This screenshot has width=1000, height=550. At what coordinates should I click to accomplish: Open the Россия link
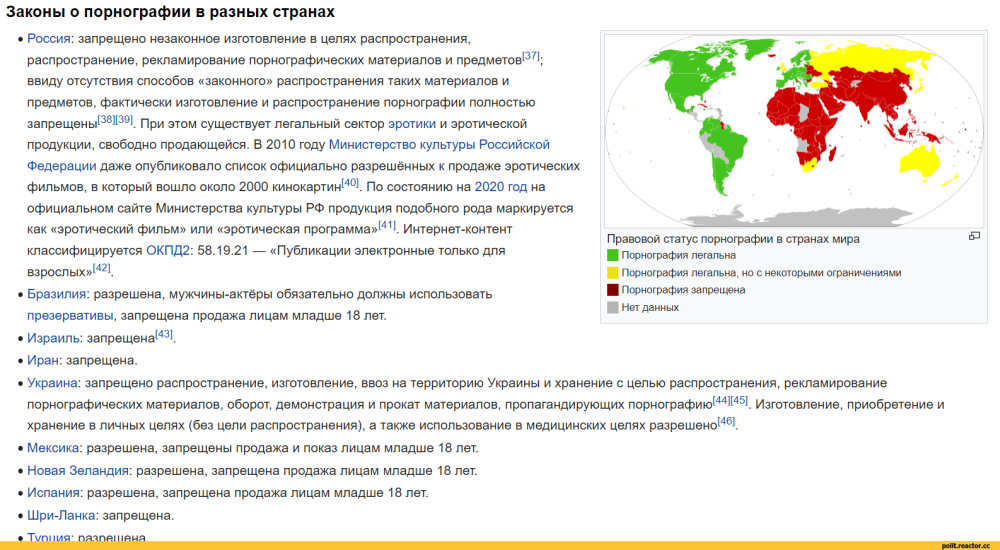[48, 39]
